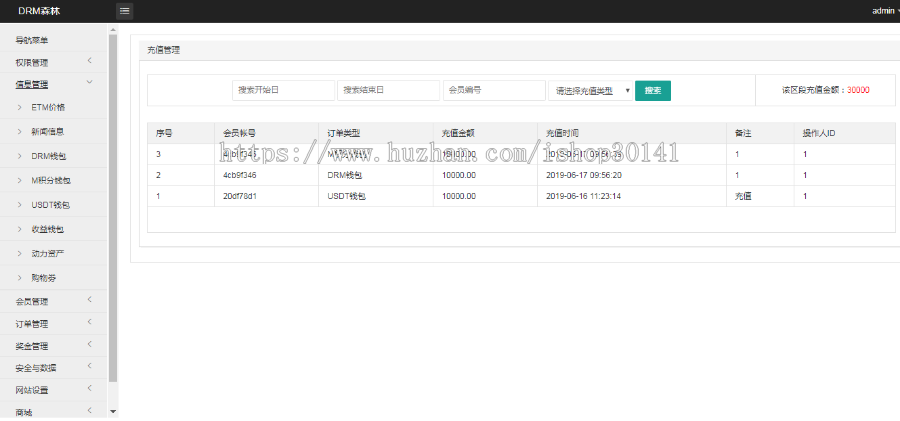Collapse the expanded menu above ETM价格 via its chevron
900x421 pixels.
point(90,83)
